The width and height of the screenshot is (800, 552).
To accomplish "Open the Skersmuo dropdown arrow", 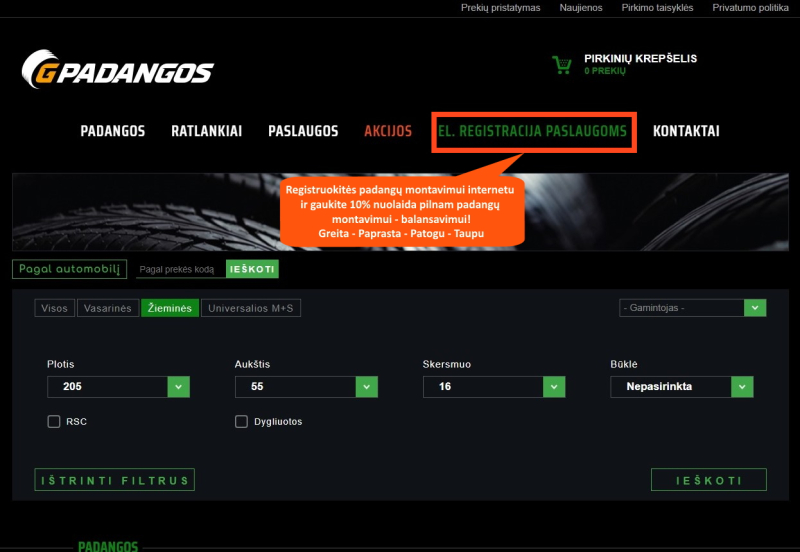I will point(554,387).
